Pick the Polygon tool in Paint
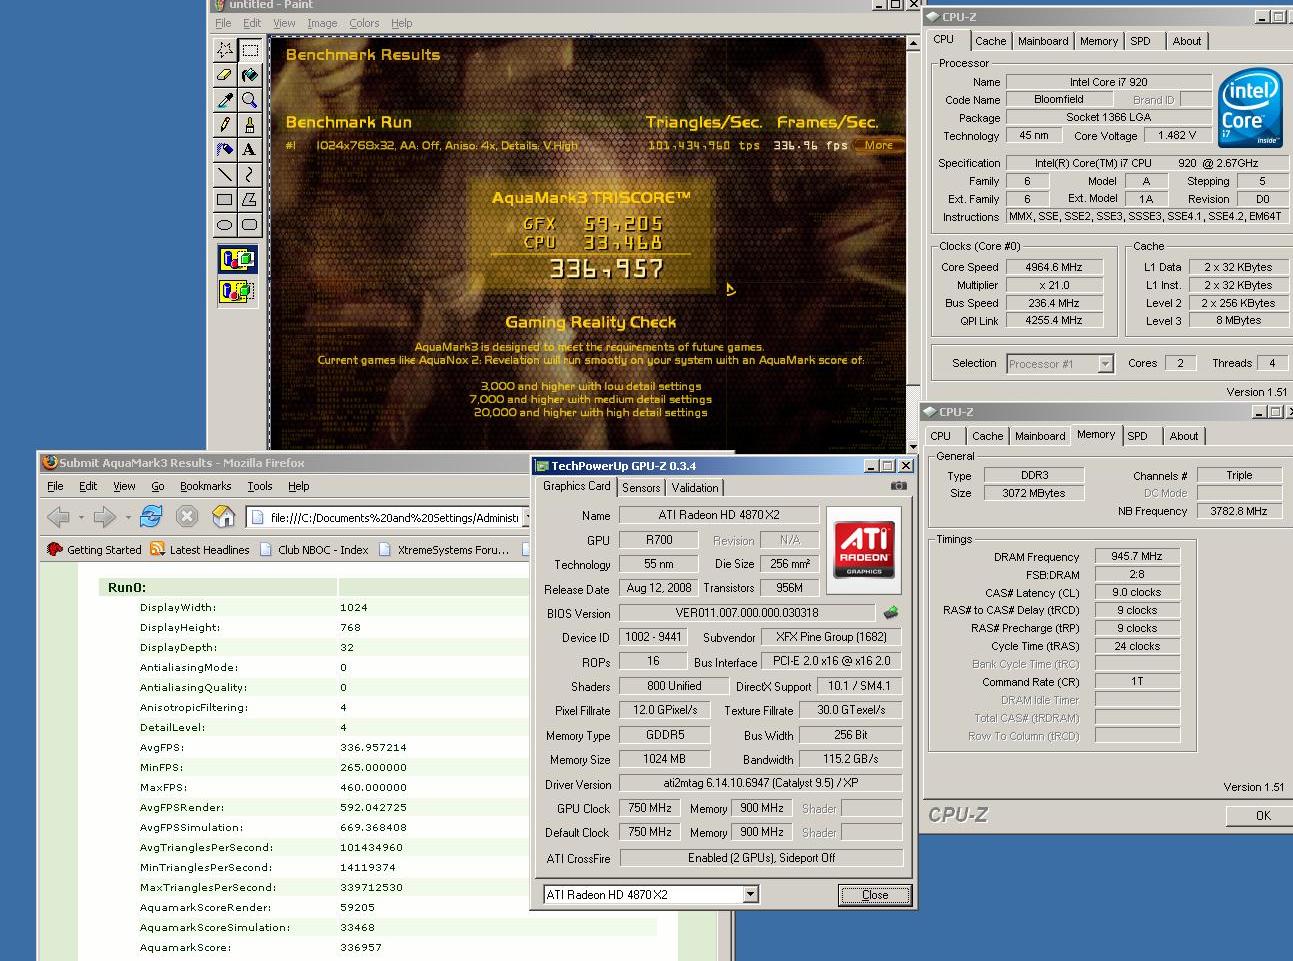Screen dimensions: 1293x961 [x=249, y=199]
